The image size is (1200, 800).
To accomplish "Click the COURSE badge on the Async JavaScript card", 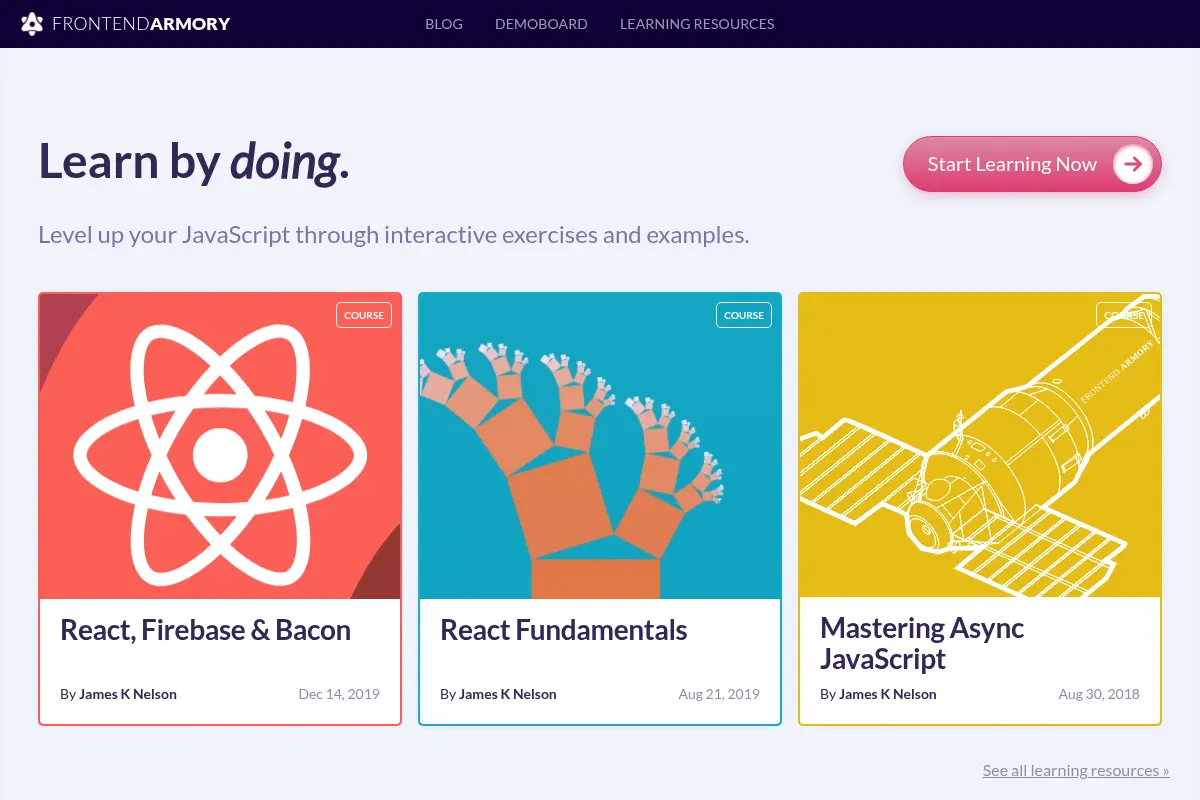I will (x=1124, y=315).
